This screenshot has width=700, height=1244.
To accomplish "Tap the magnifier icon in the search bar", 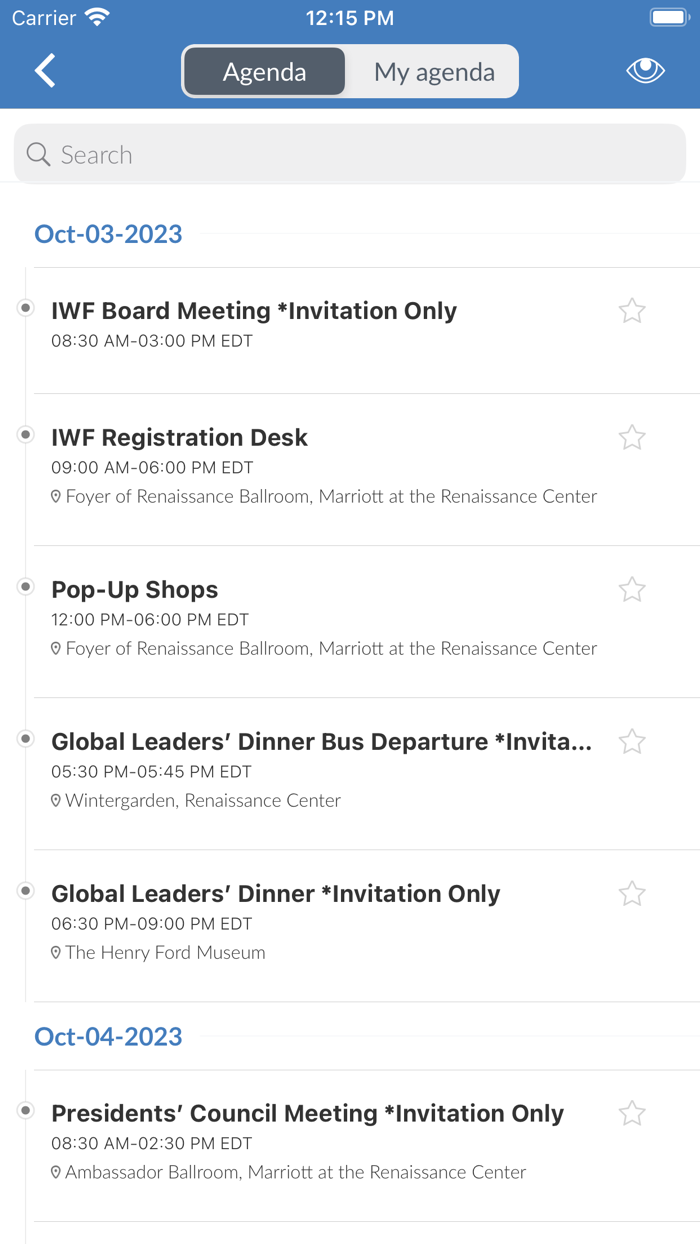I will (x=37, y=154).
